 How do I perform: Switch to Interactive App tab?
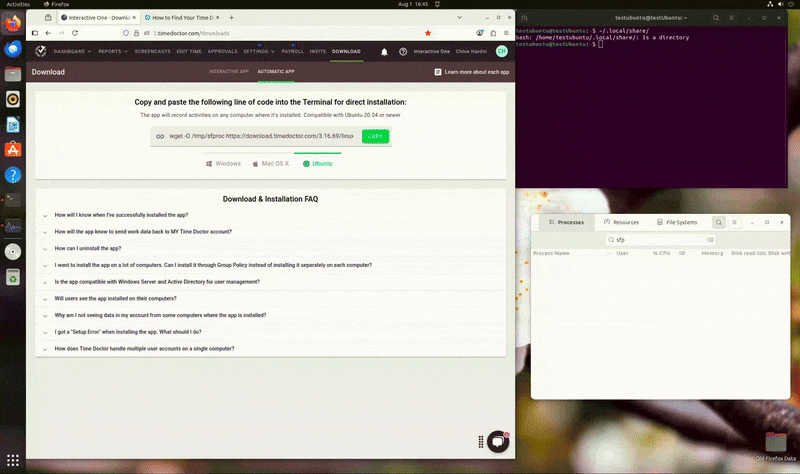pyautogui.click(x=229, y=72)
